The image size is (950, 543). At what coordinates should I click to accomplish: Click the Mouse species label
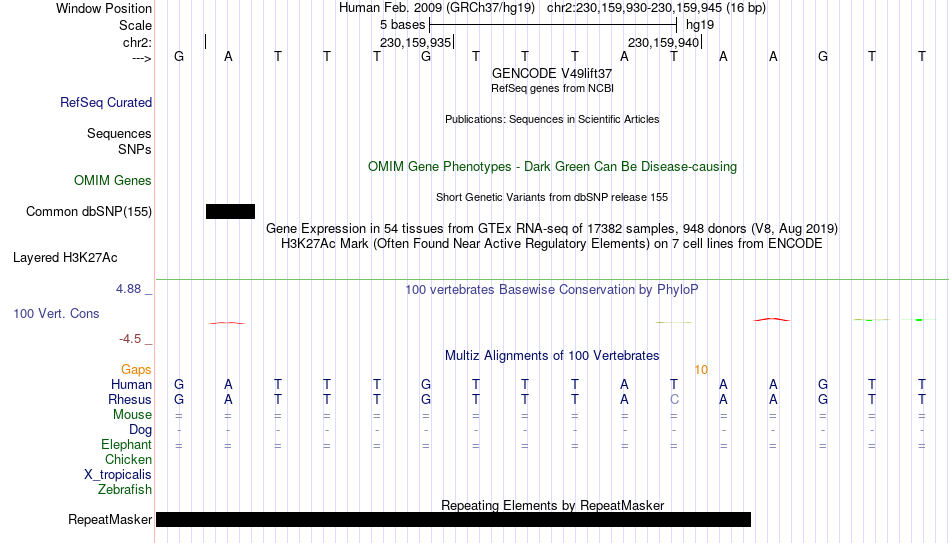point(132,415)
